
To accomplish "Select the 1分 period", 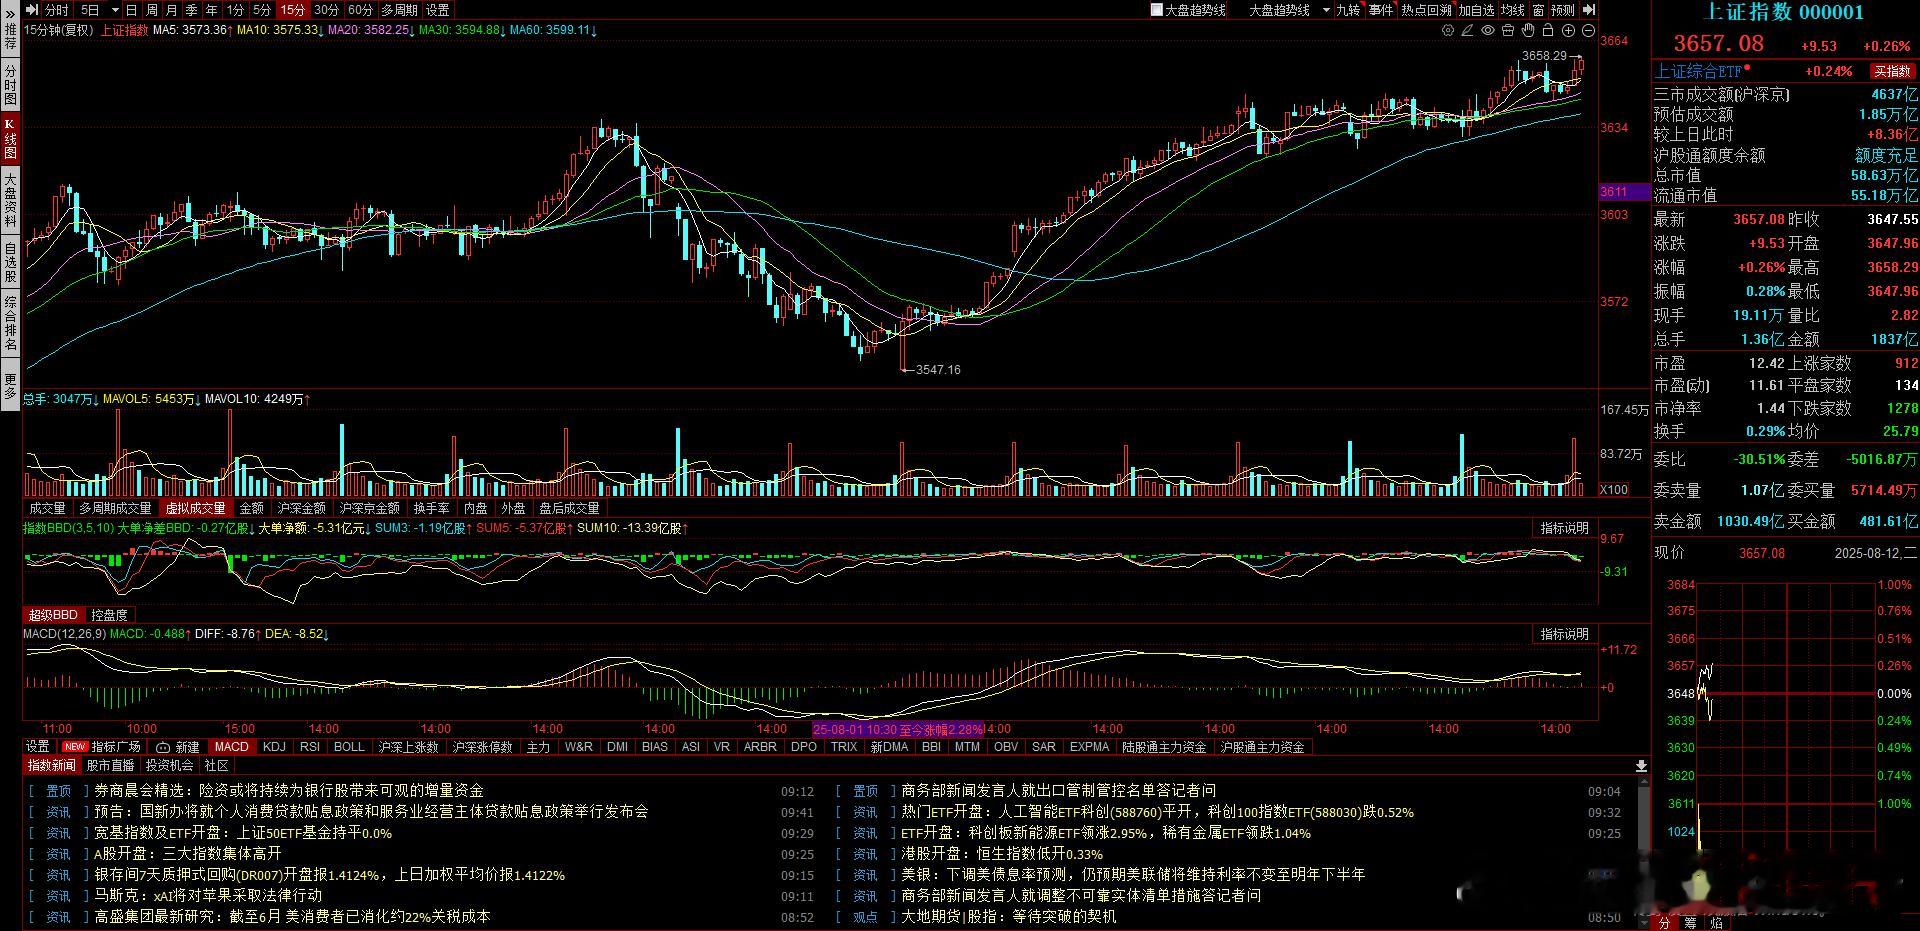I will pos(235,10).
